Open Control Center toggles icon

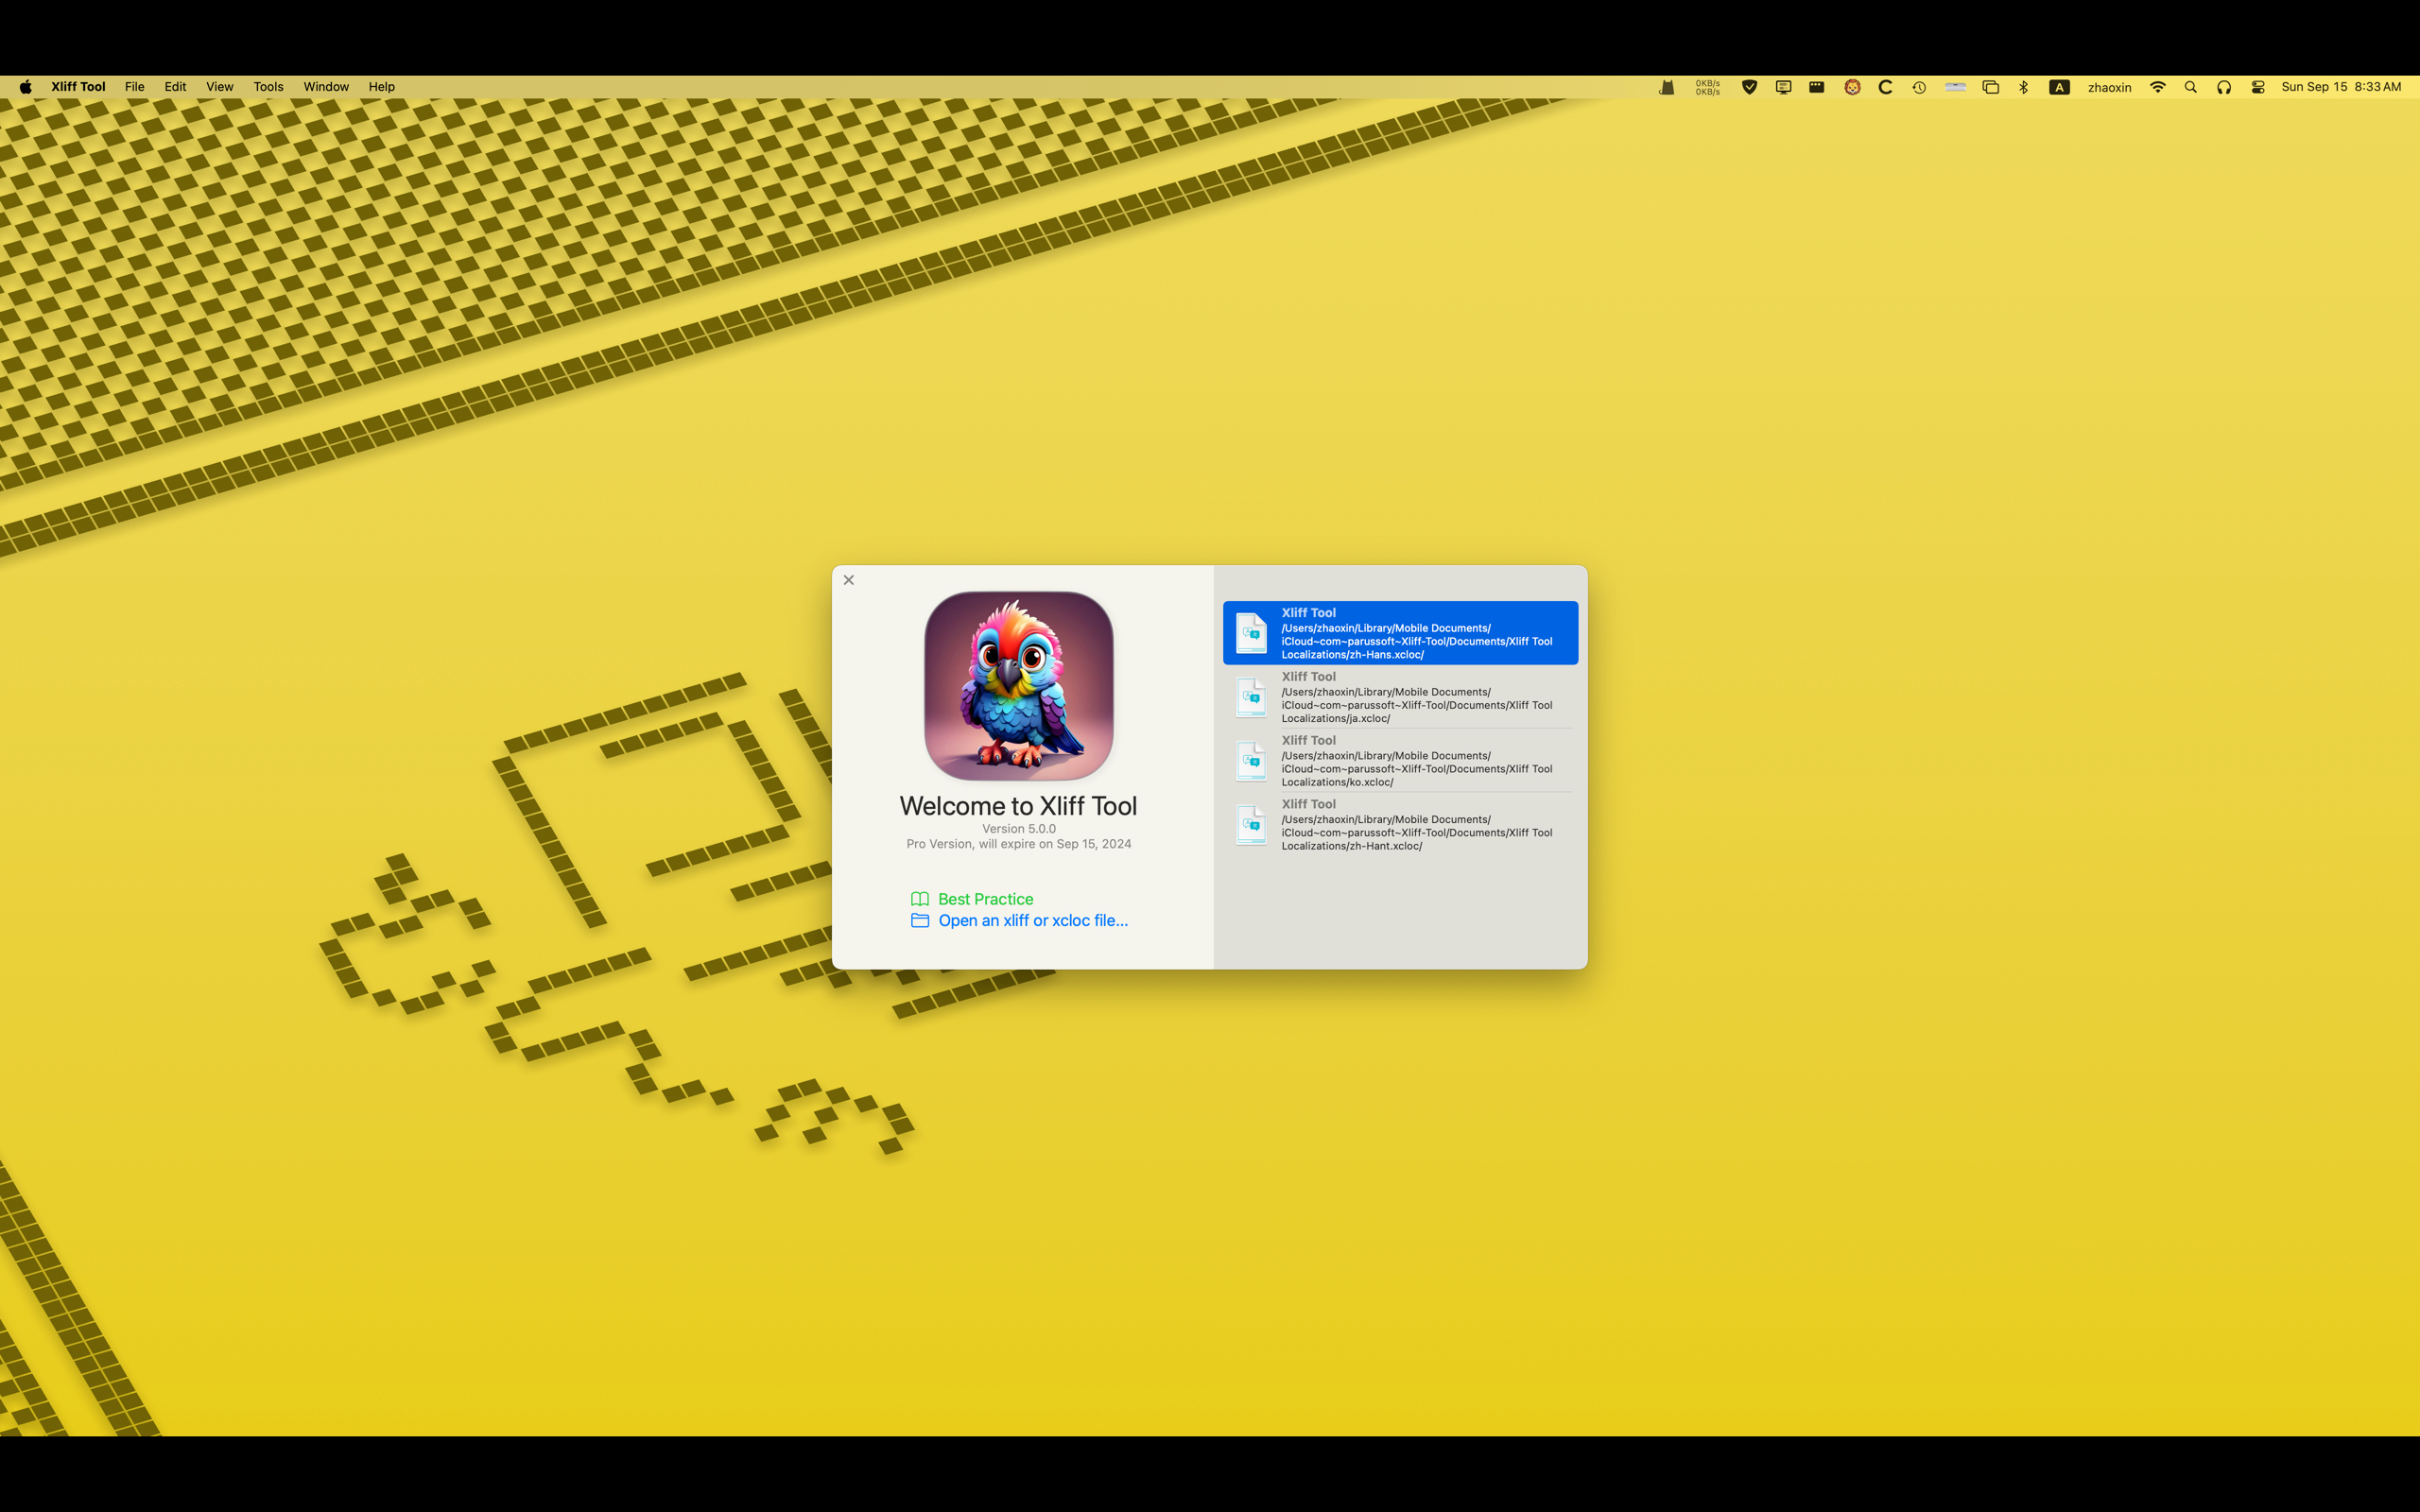pyautogui.click(x=2258, y=87)
